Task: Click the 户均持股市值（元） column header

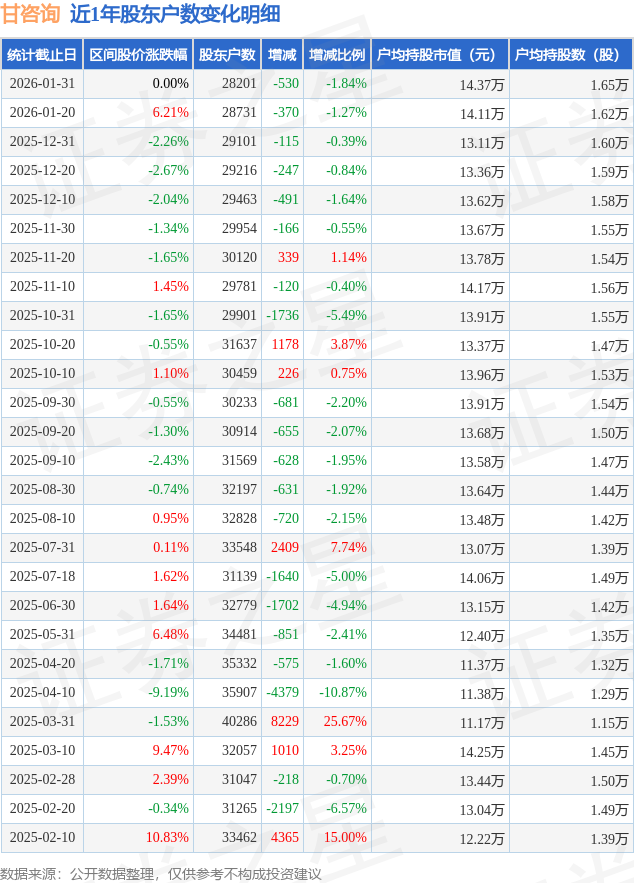Action: 439,55
